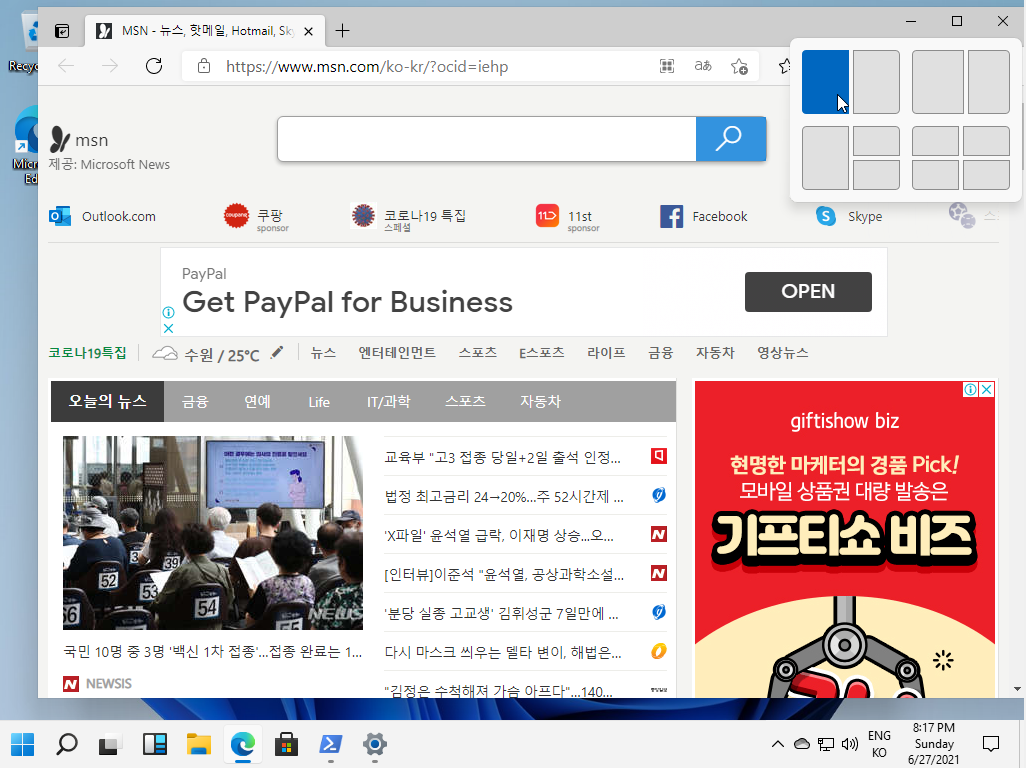Click the back arrow in Edge
1026x768 pixels.
[66, 66]
